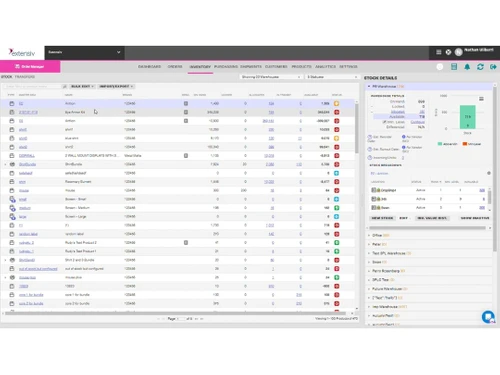Click the search filter icon next to Bulk Edit
This screenshot has width=500, height=375.
click(x=64, y=86)
